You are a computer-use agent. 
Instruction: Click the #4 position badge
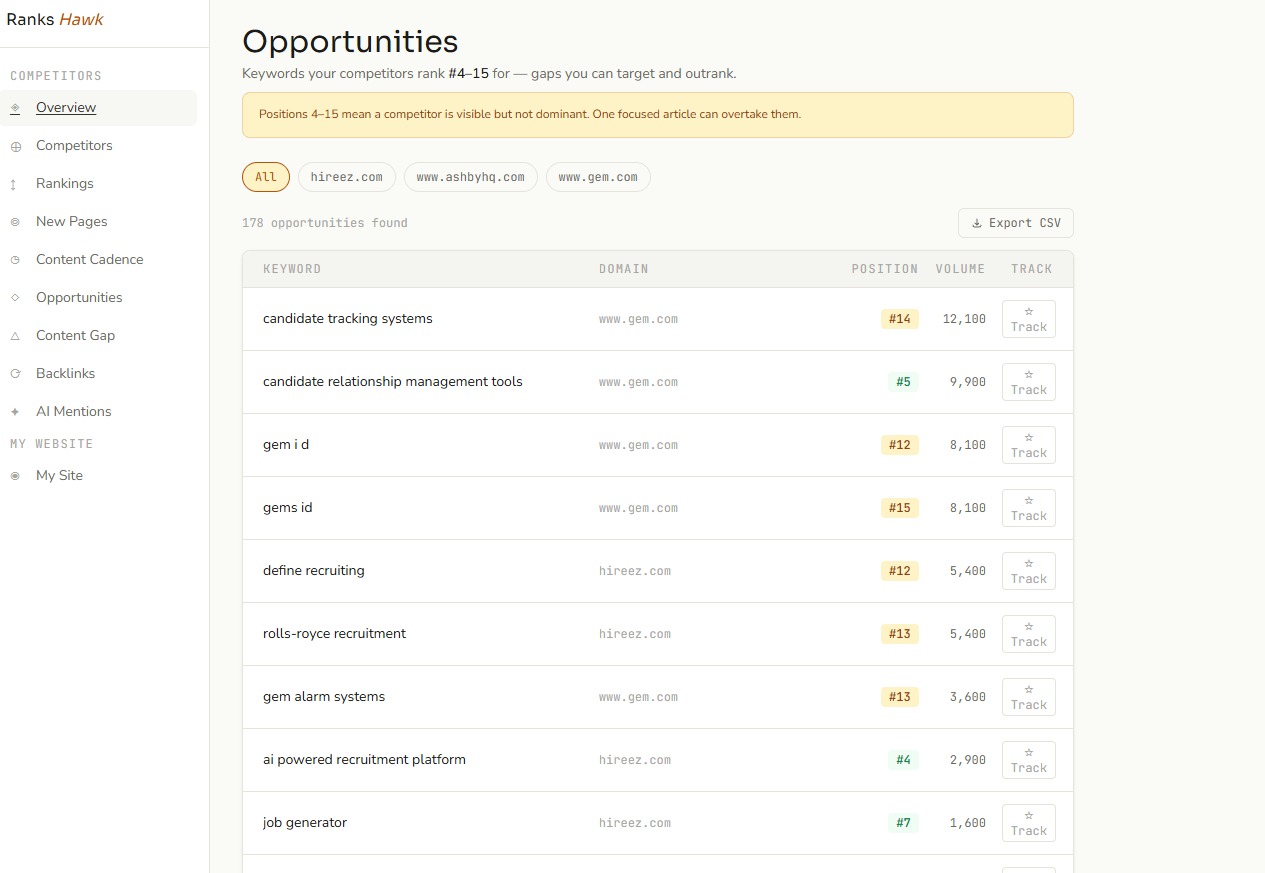coord(903,760)
